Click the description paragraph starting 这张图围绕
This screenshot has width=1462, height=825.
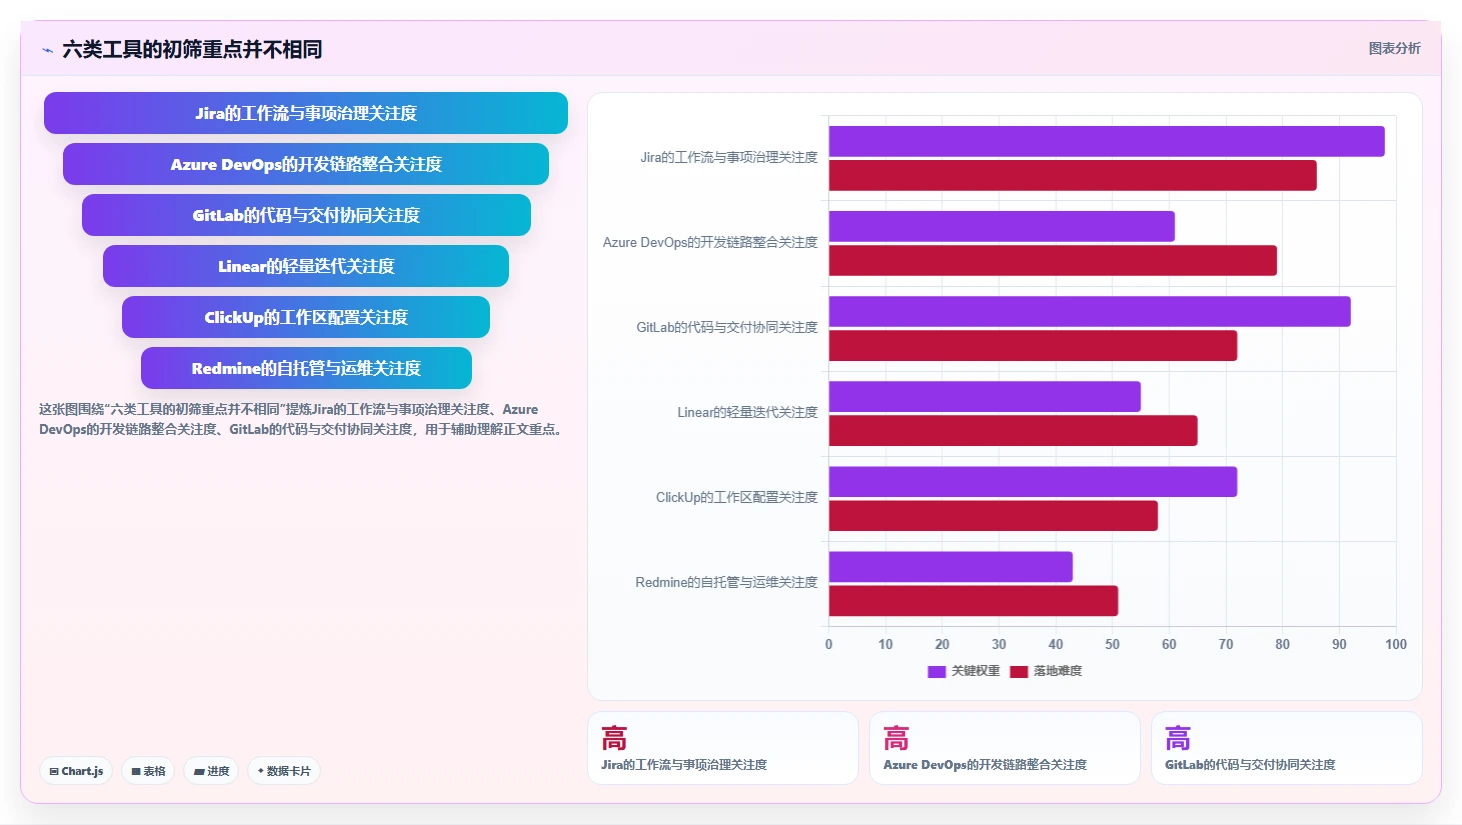pos(302,419)
